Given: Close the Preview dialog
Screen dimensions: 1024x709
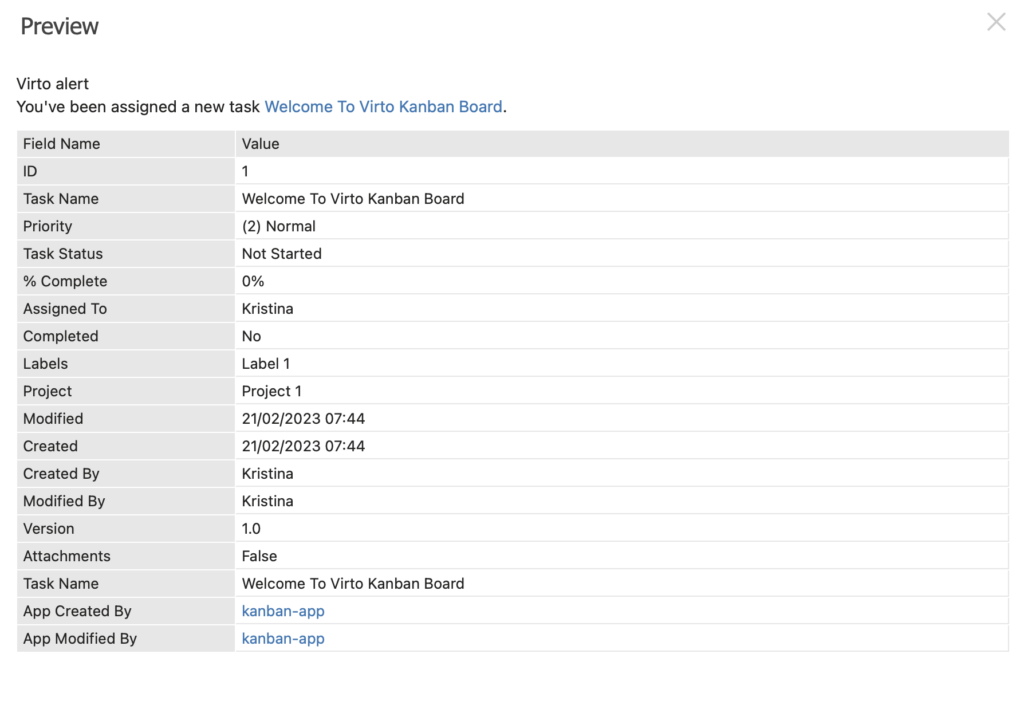Looking at the screenshot, I should 996,22.
